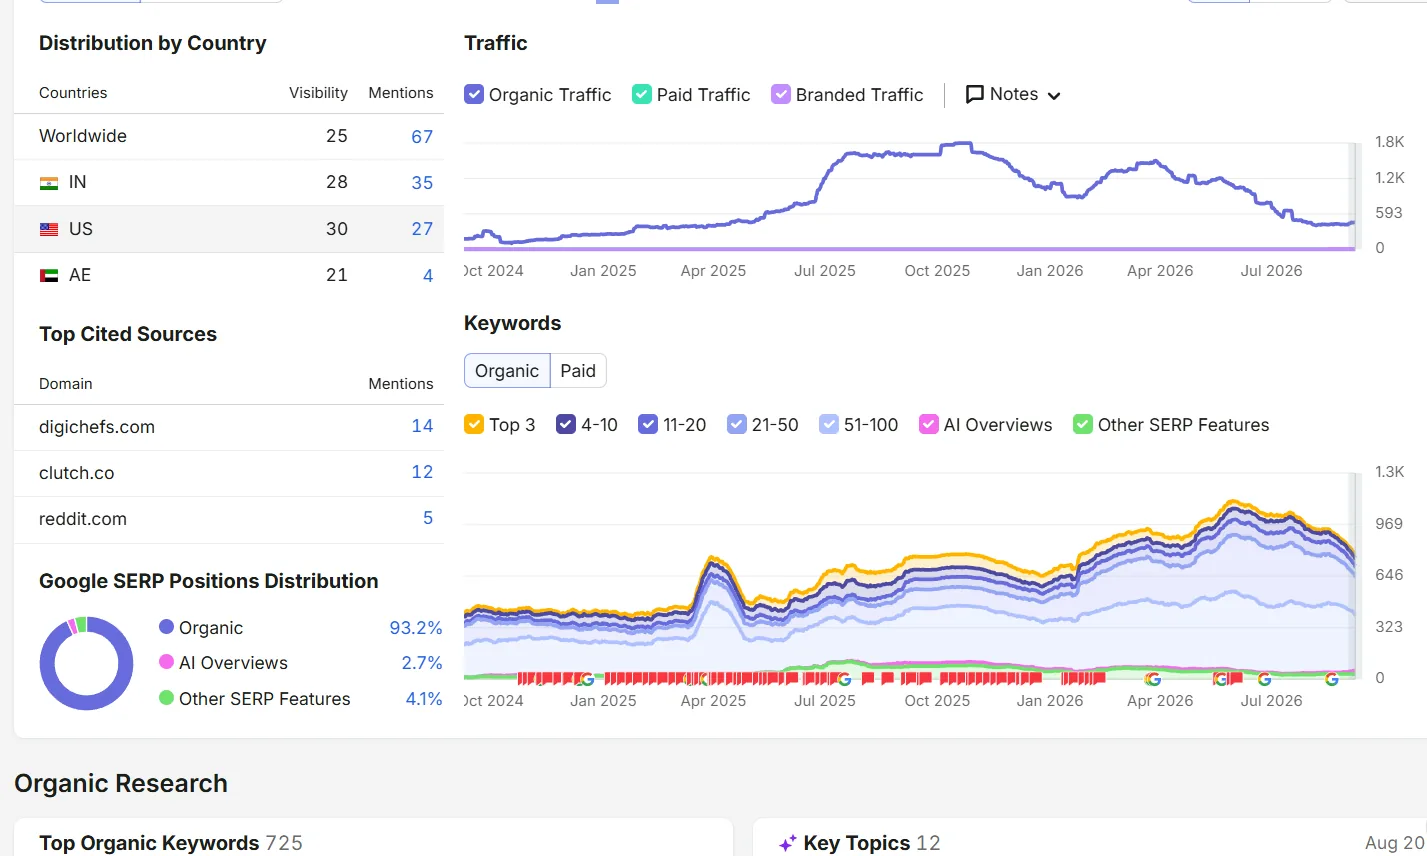Open IN mentions count 35
Viewport: 1427px width, 856px height.
(422, 183)
